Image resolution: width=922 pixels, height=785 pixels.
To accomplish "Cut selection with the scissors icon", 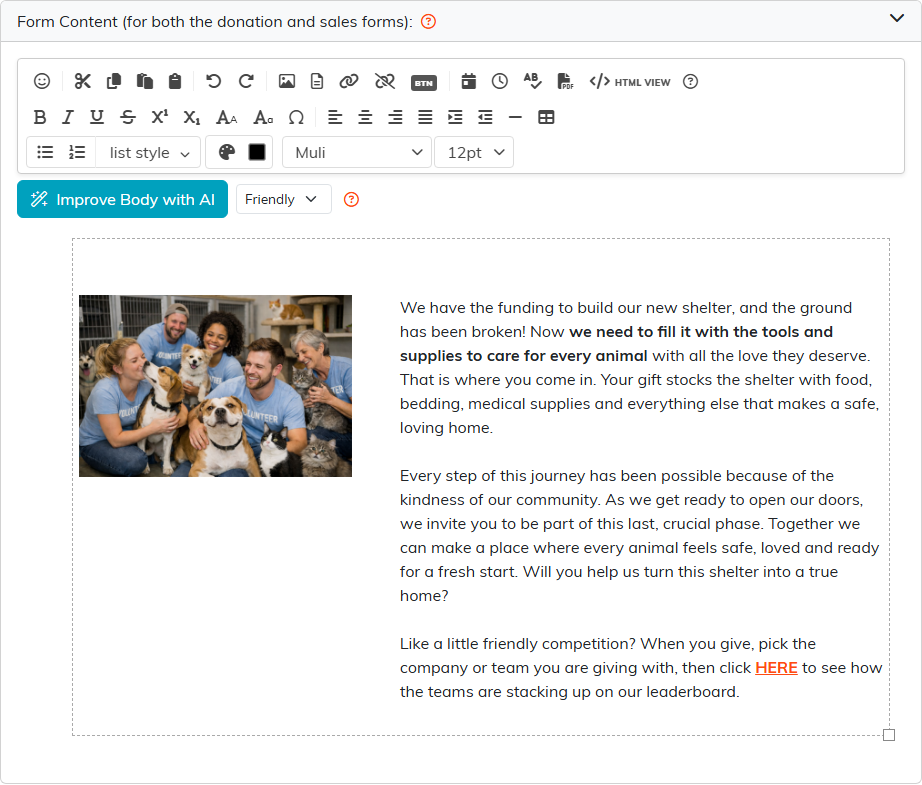I will pos(82,81).
